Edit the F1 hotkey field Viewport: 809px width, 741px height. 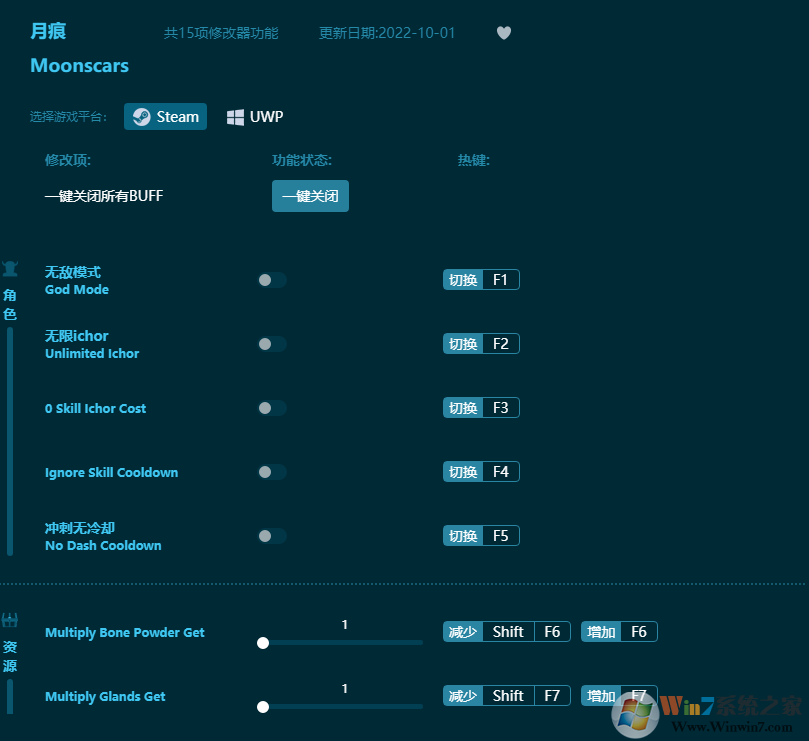(500, 280)
